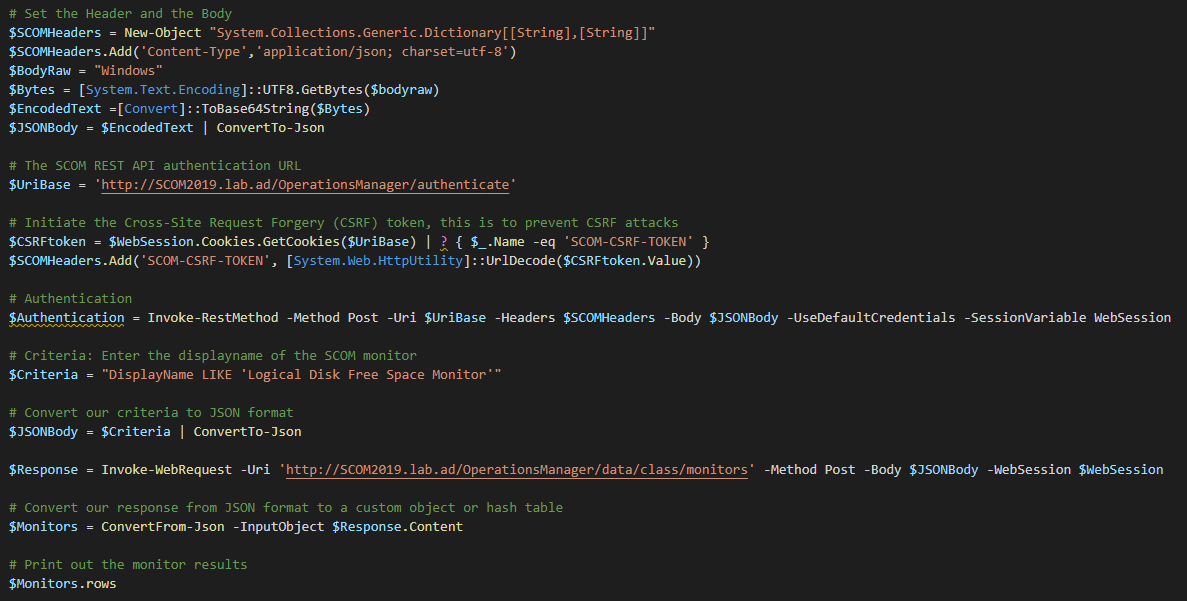The height and width of the screenshot is (601, 1187).
Task: Click [System.Web.HttpUtility] type name
Action: tap(379, 260)
